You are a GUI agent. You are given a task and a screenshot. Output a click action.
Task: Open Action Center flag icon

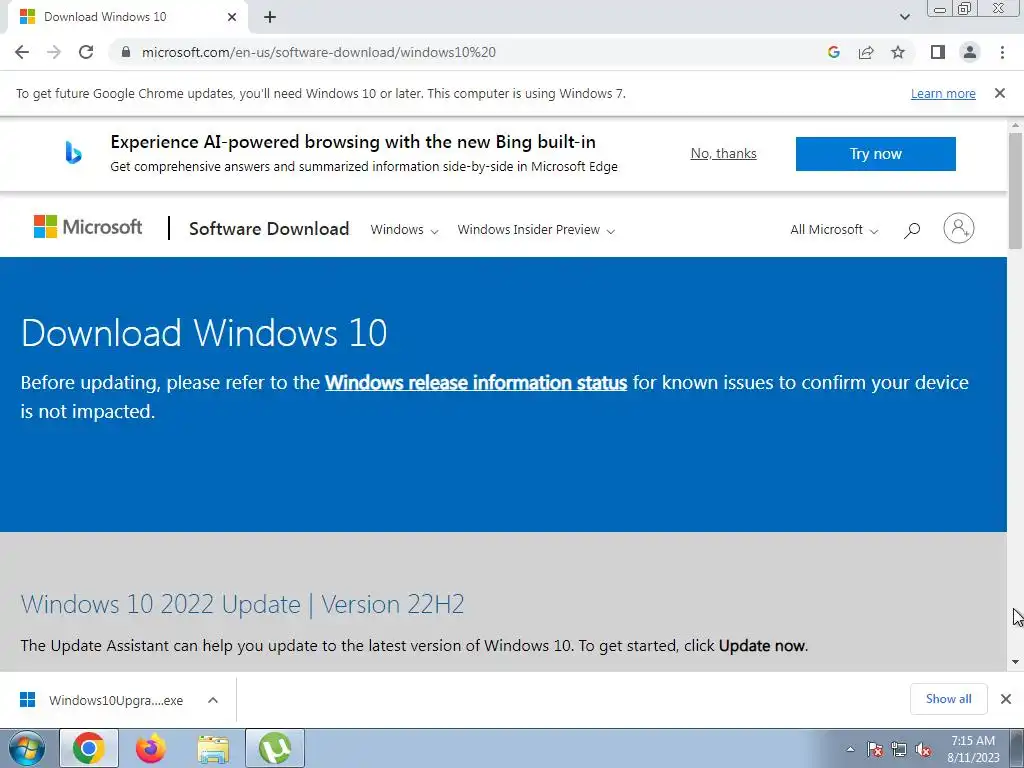[875, 749]
